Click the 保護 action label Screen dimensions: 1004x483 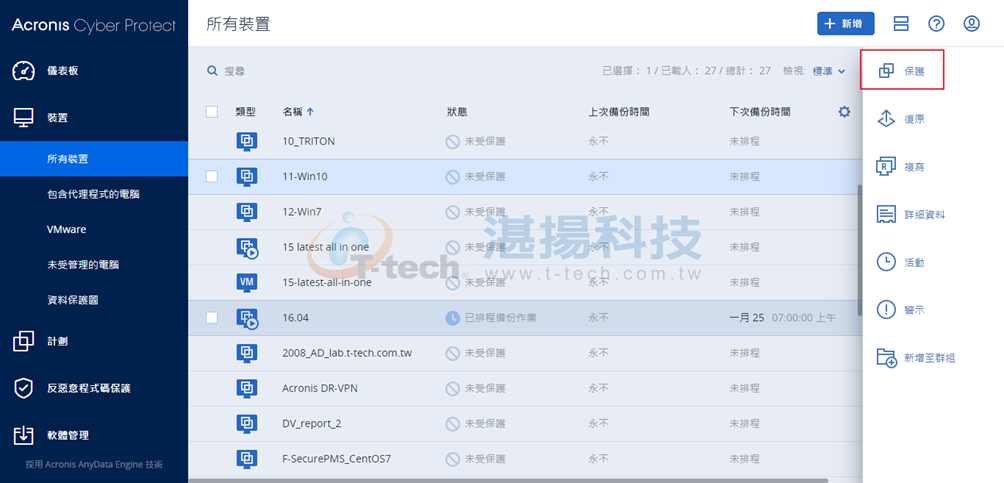(x=914, y=71)
